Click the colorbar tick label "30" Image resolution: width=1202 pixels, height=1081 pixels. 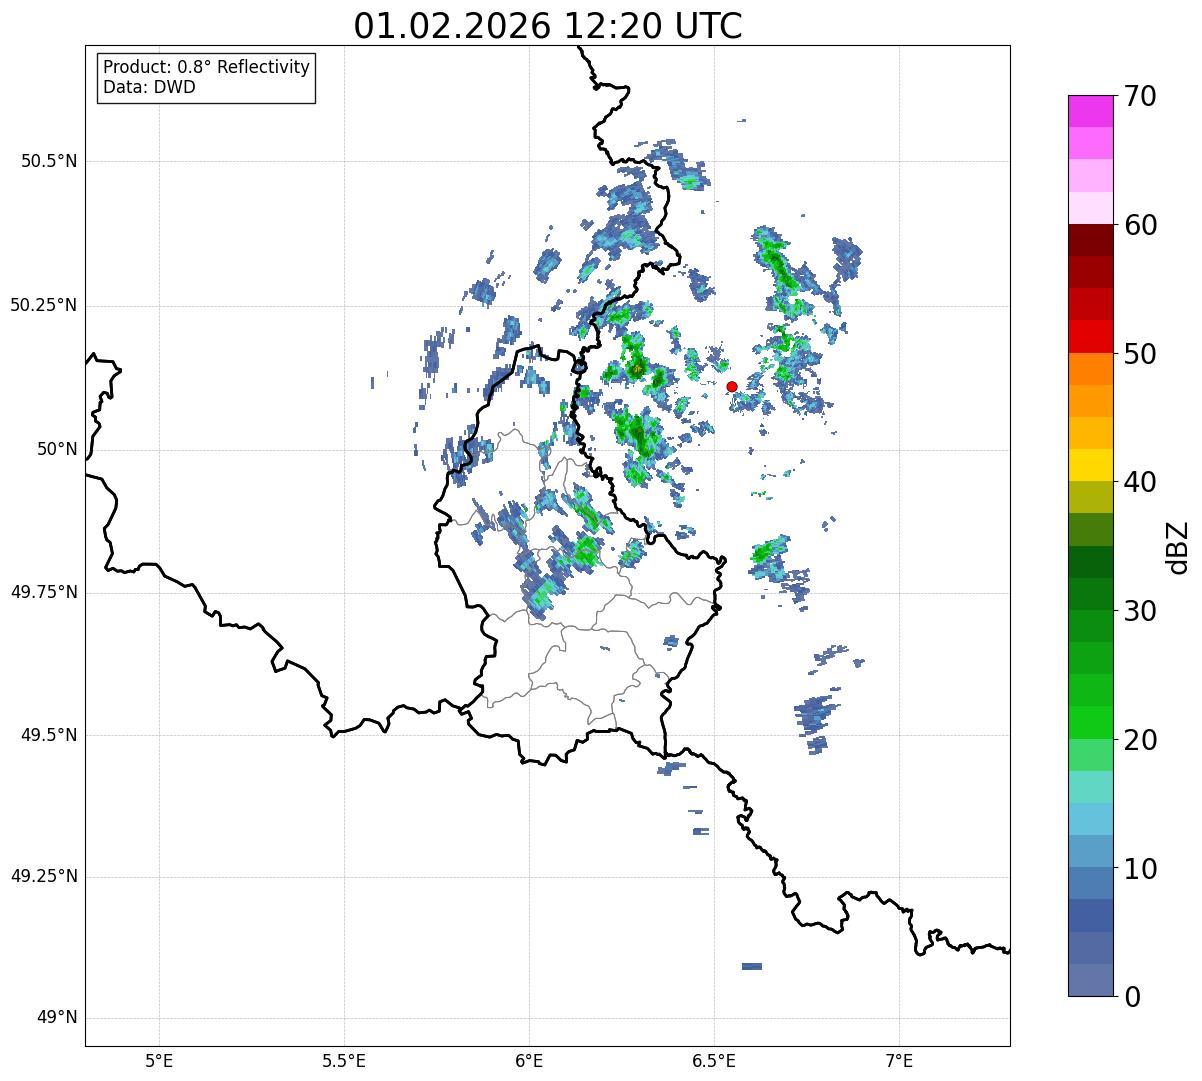pyautogui.click(x=1140, y=611)
